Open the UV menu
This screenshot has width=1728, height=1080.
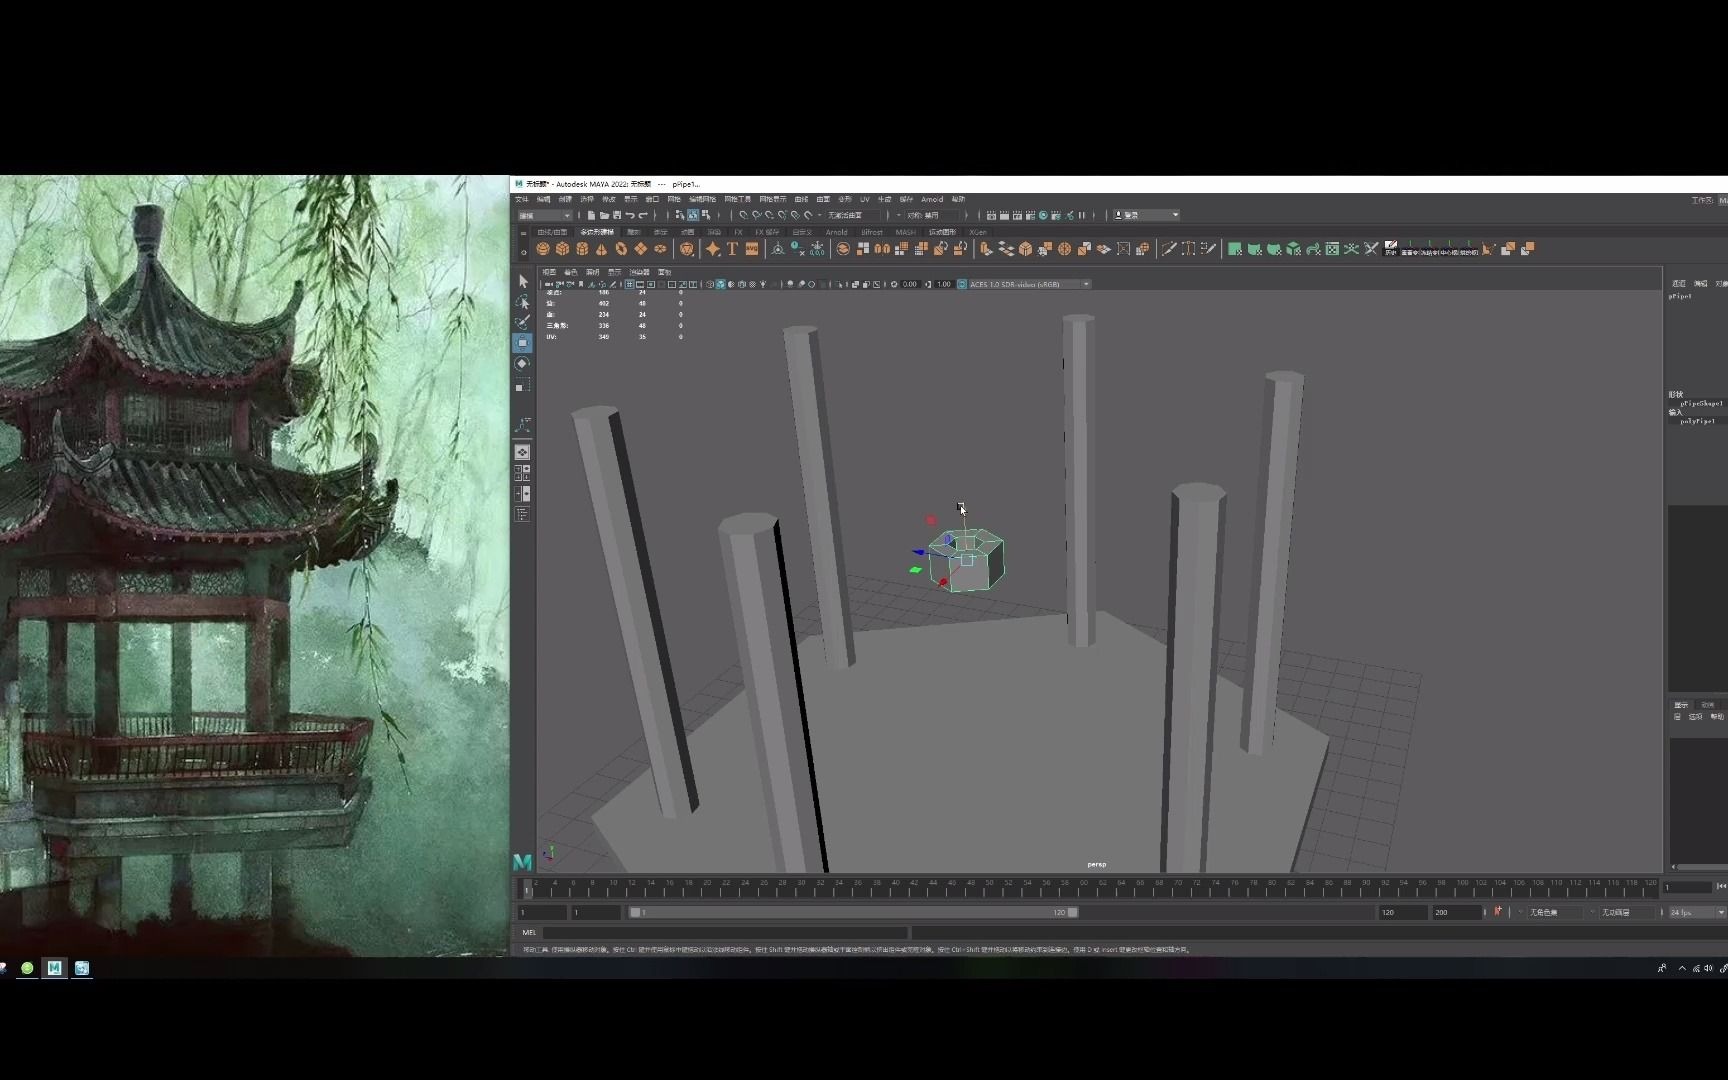coord(865,199)
